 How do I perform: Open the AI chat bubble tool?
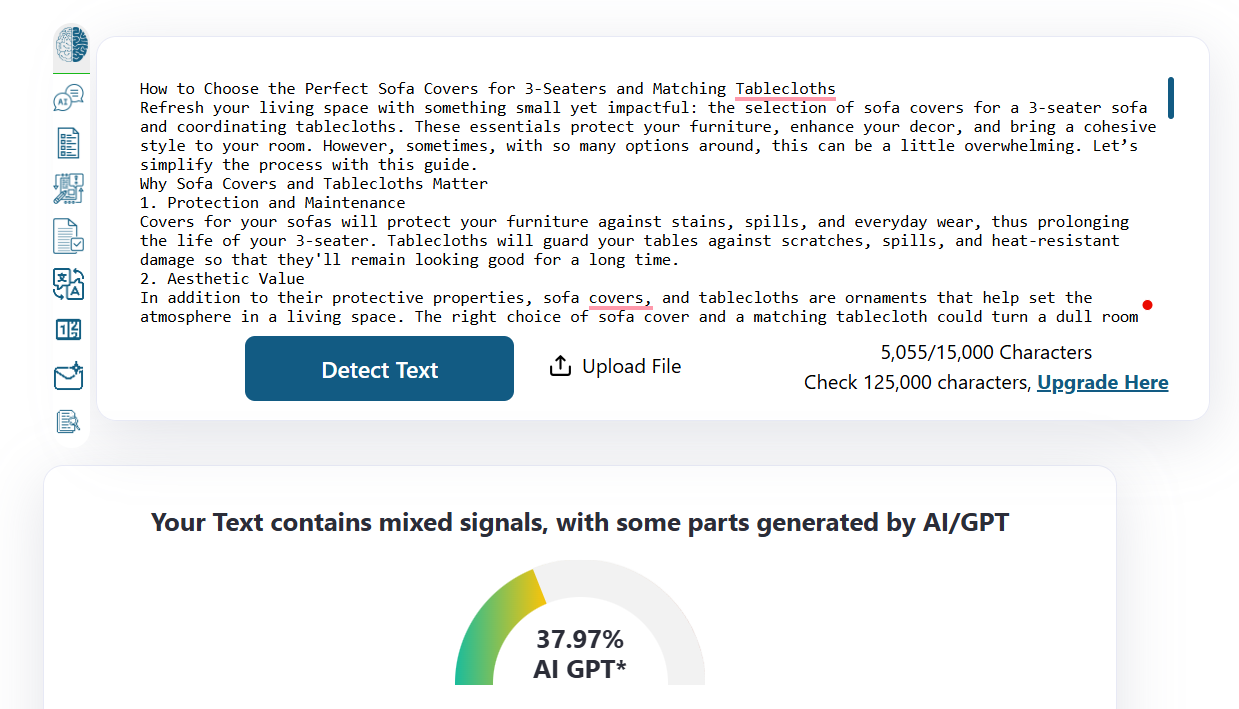[x=68, y=99]
